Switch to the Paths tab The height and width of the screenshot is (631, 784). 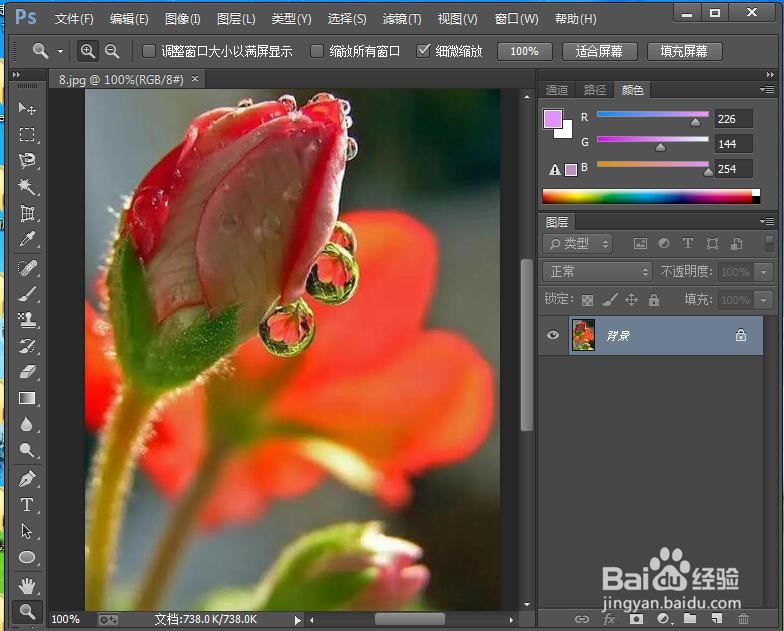[594, 90]
